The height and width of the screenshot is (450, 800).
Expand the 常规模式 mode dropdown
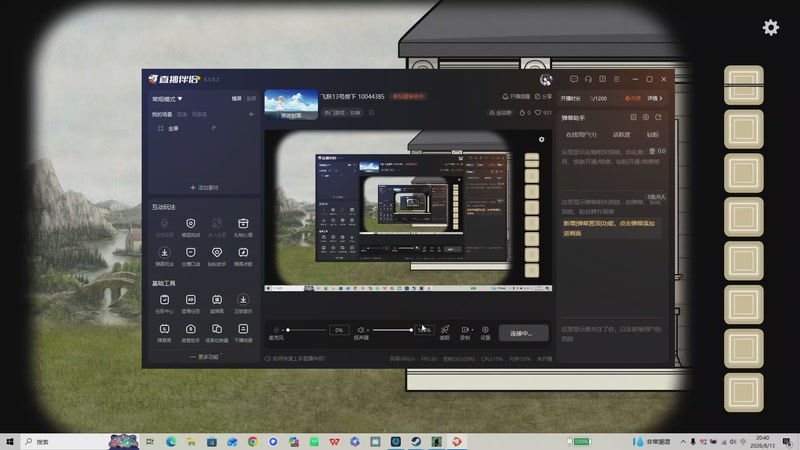[x=167, y=99]
